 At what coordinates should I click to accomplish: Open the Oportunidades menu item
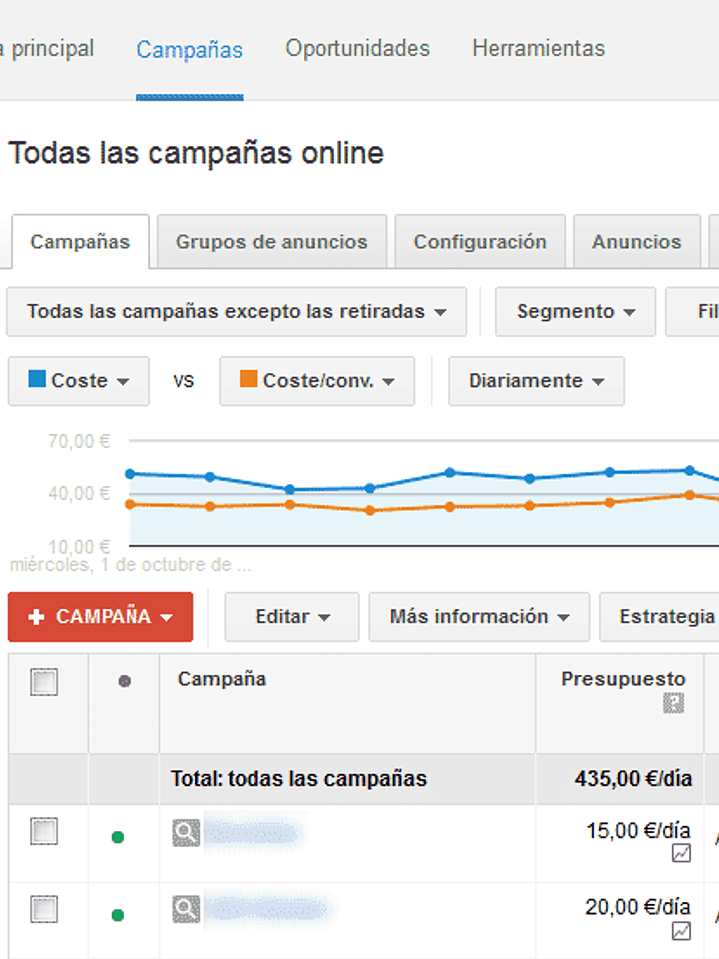[x=357, y=48]
